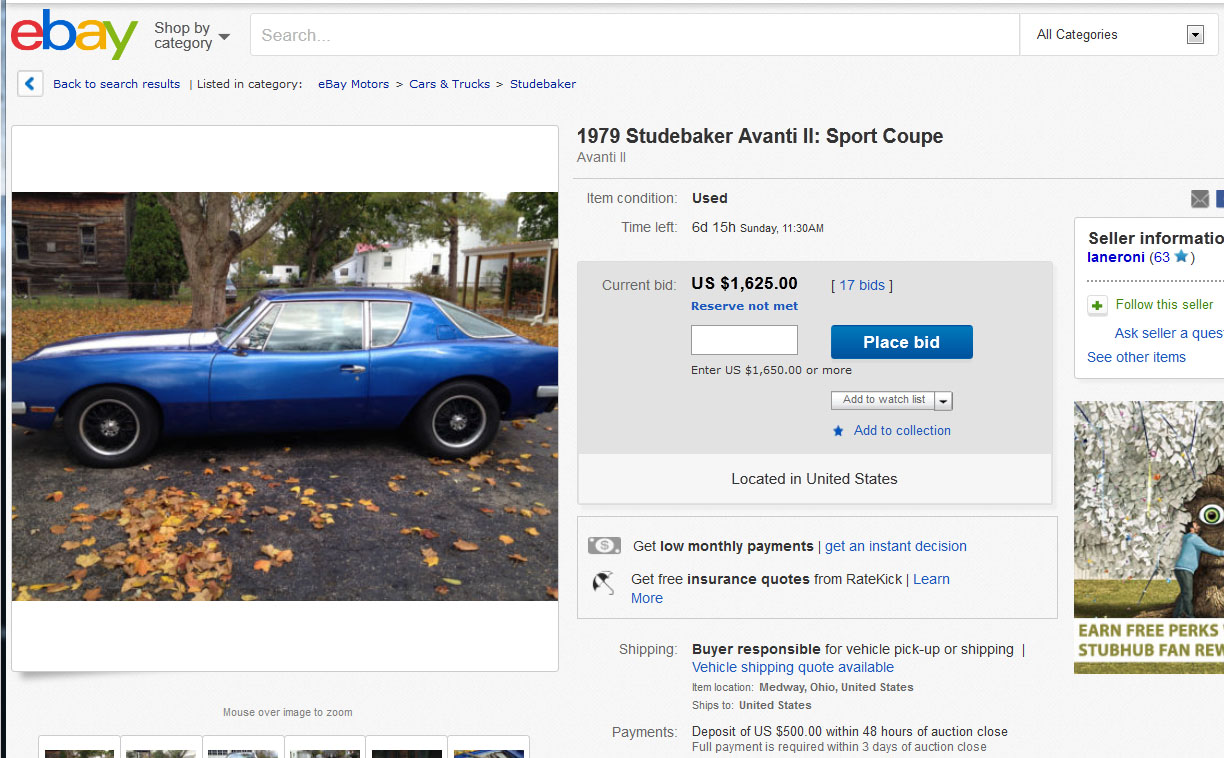1224x758 pixels.
Task: Open the eBay Motors breadcrumb
Action: (x=353, y=84)
